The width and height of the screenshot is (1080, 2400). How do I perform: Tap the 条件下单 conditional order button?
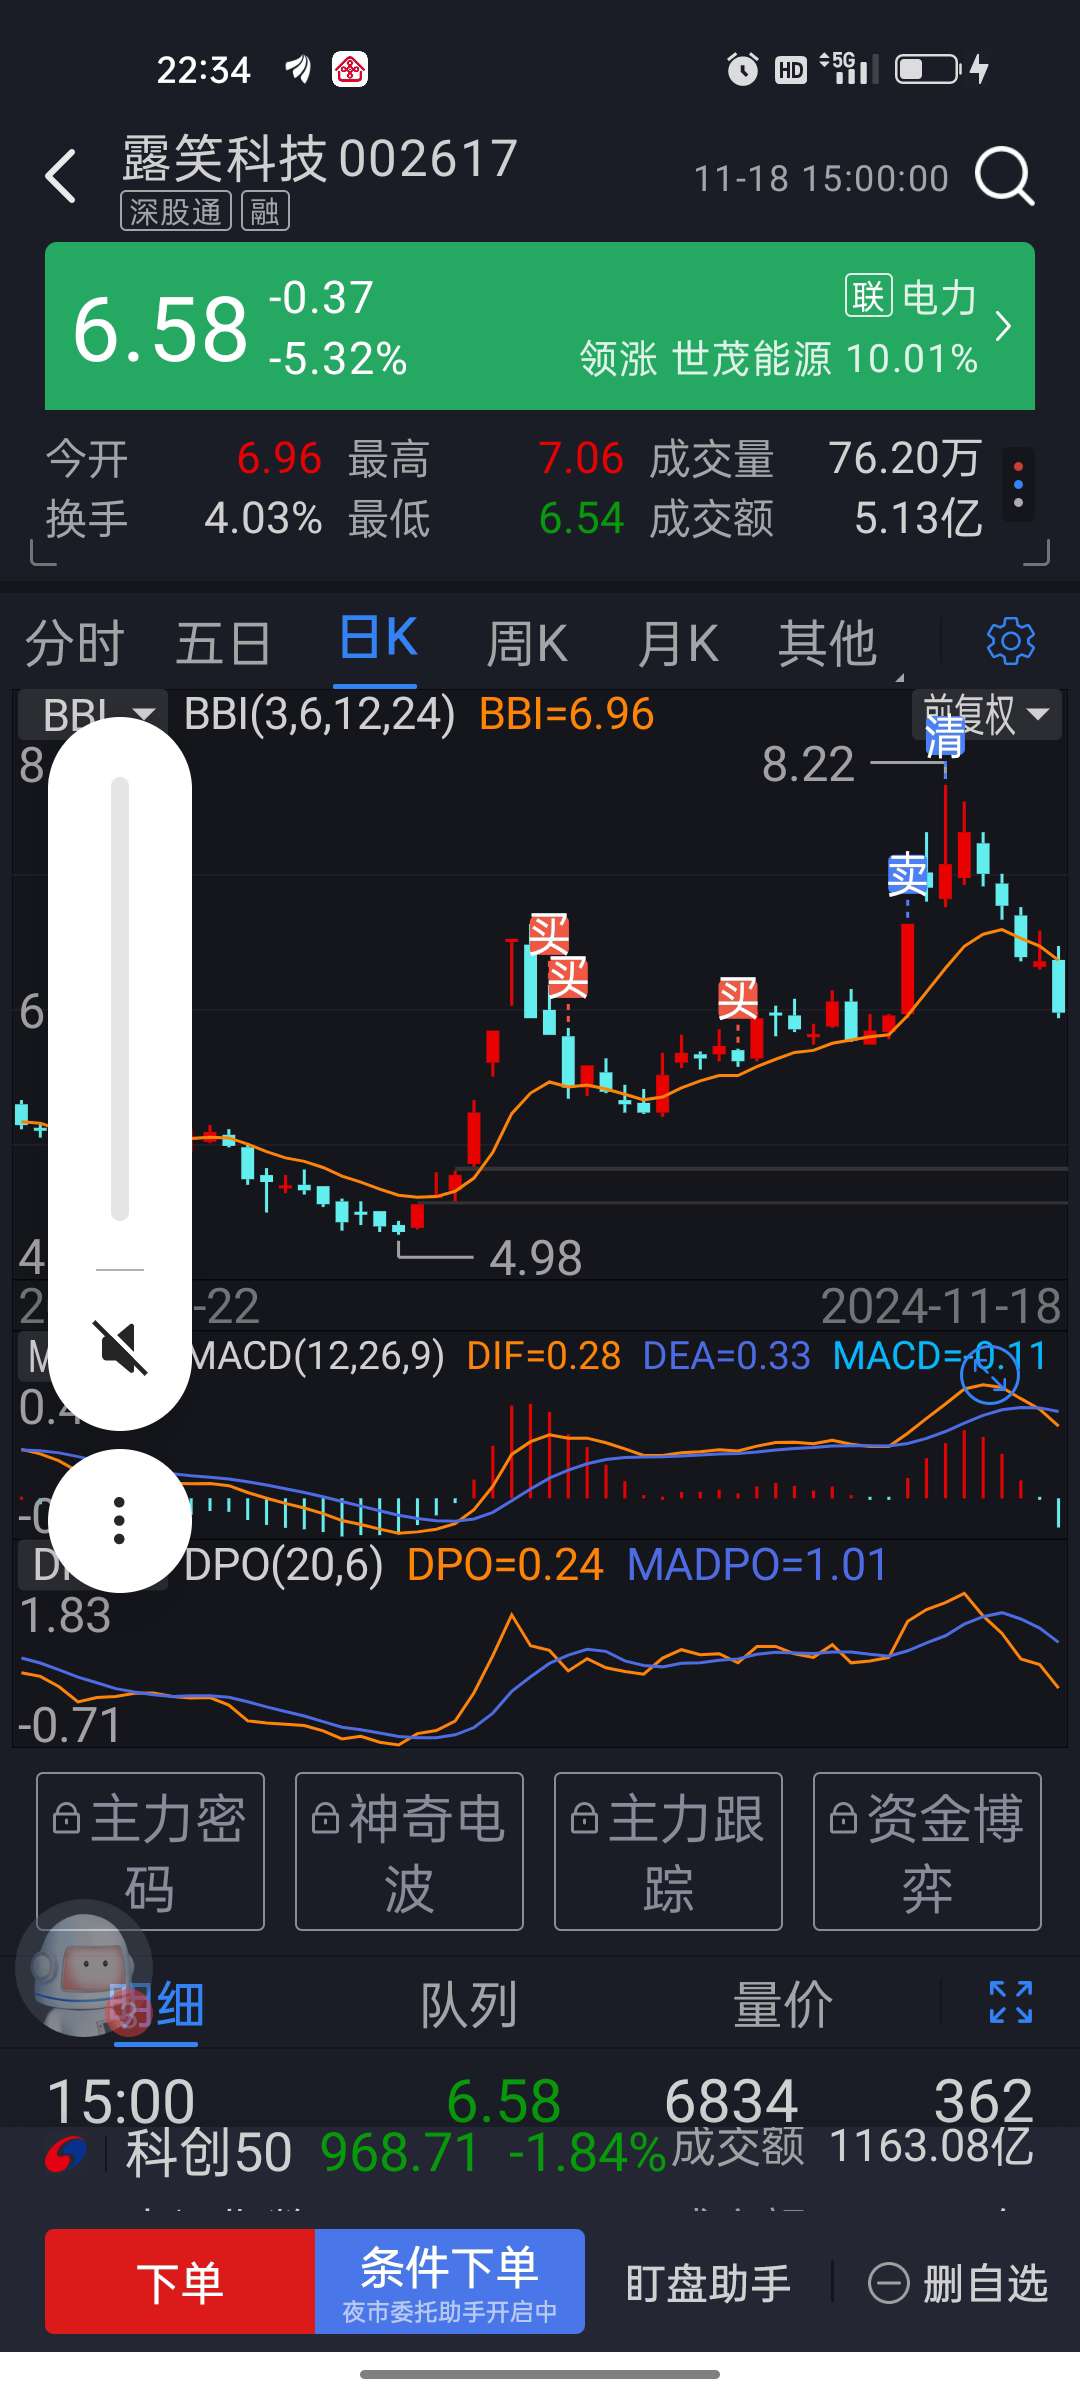tap(449, 2281)
